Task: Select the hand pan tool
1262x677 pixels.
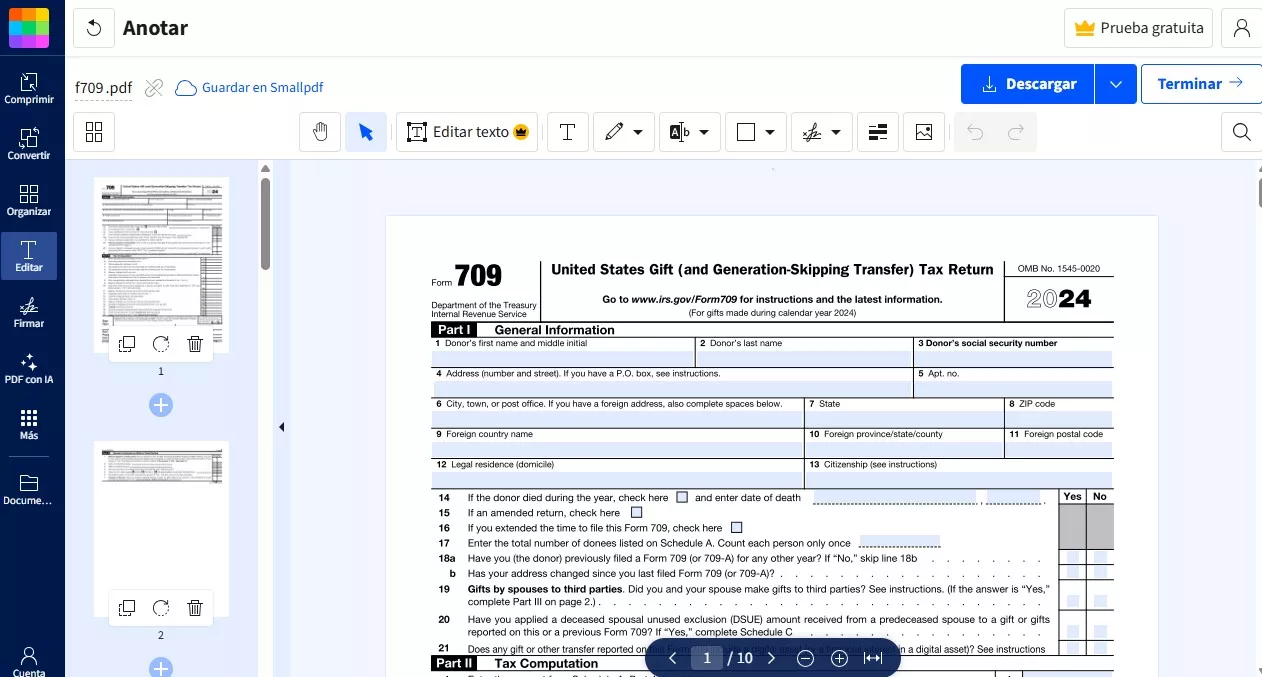Action: pyautogui.click(x=320, y=132)
